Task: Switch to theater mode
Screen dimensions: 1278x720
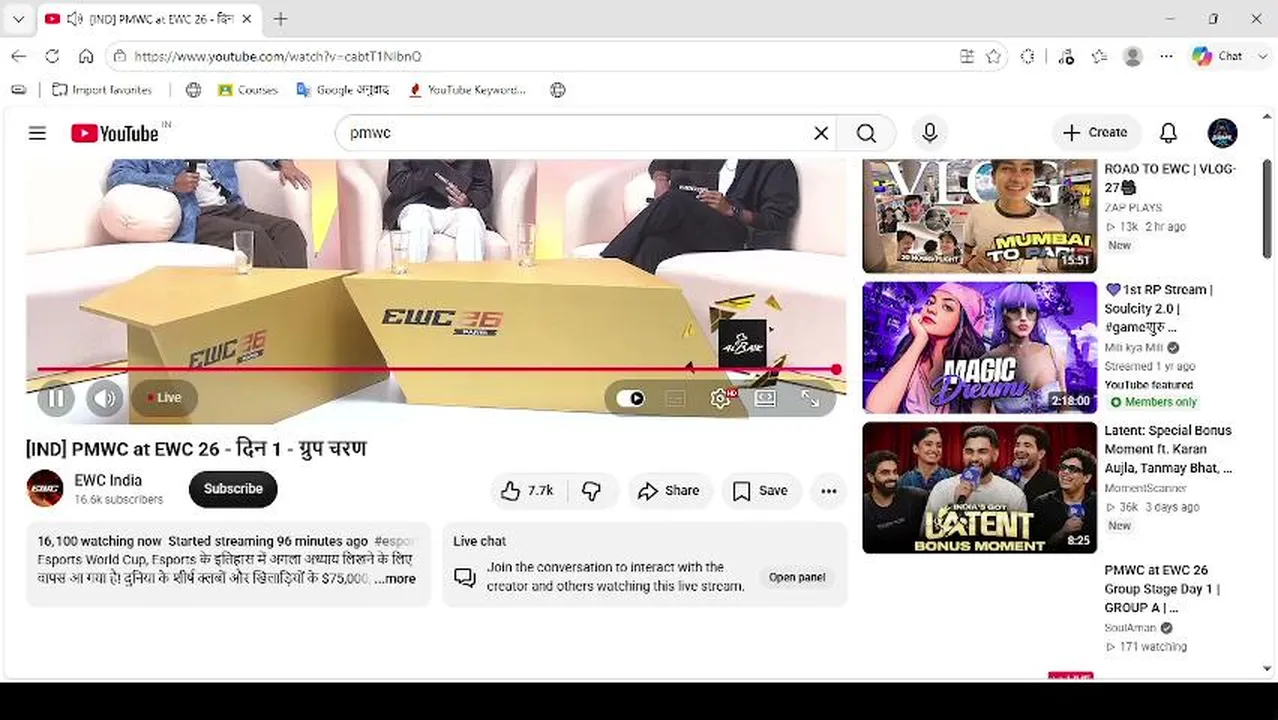Action: (x=765, y=399)
